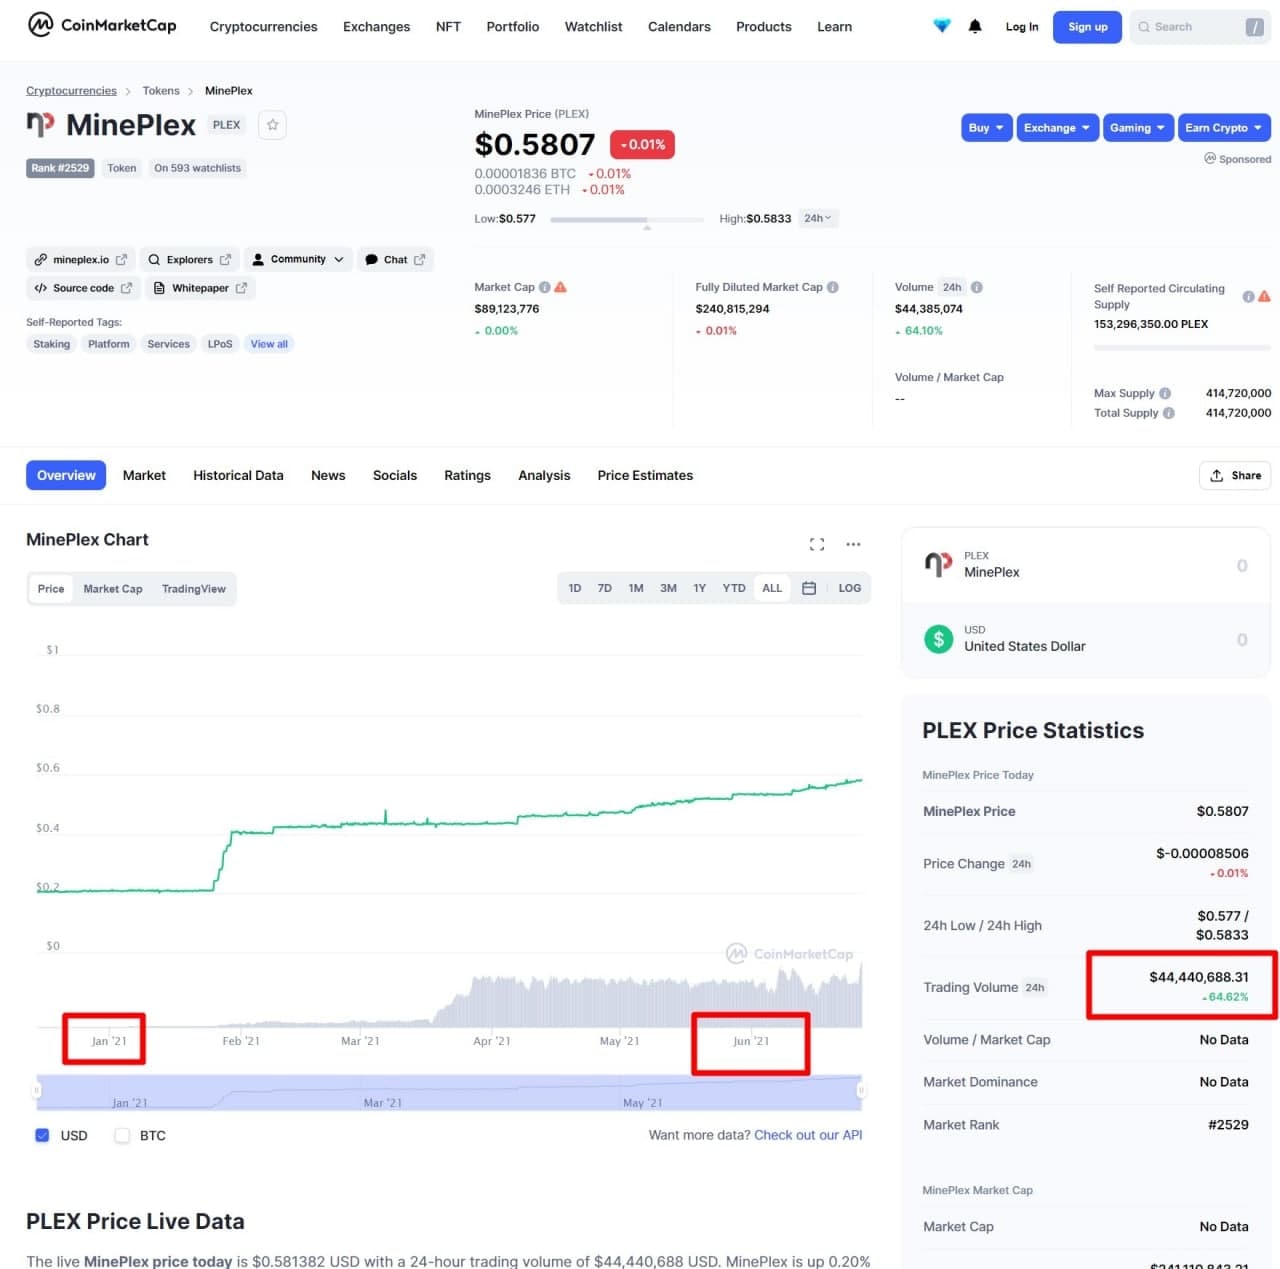Switch to the News tab
This screenshot has height=1269, width=1280.
pyautogui.click(x=328, y=475)
